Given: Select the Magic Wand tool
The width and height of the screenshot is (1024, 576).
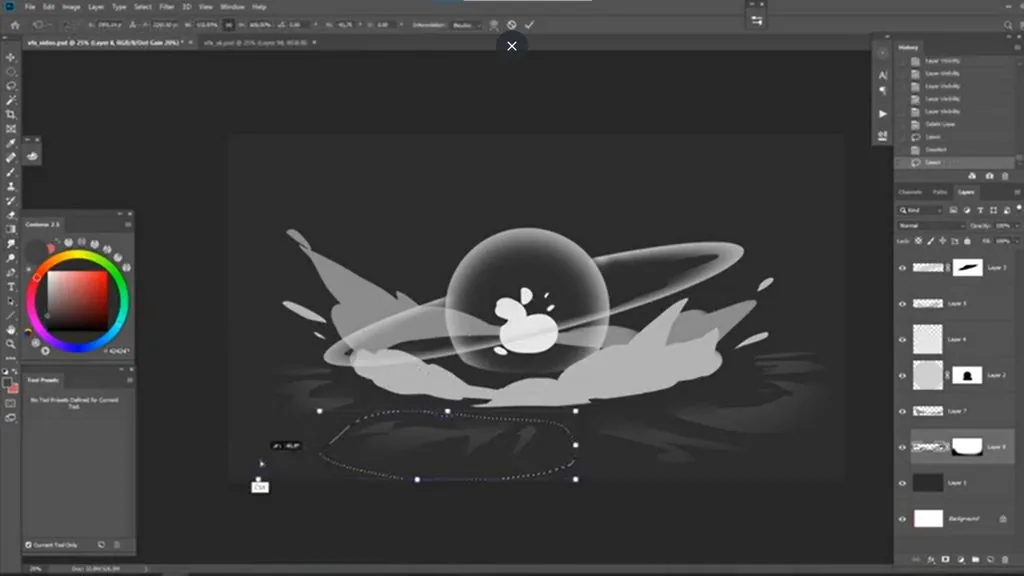Looking at the screenshot, I should pyautogui.click(x=10, y=101).
